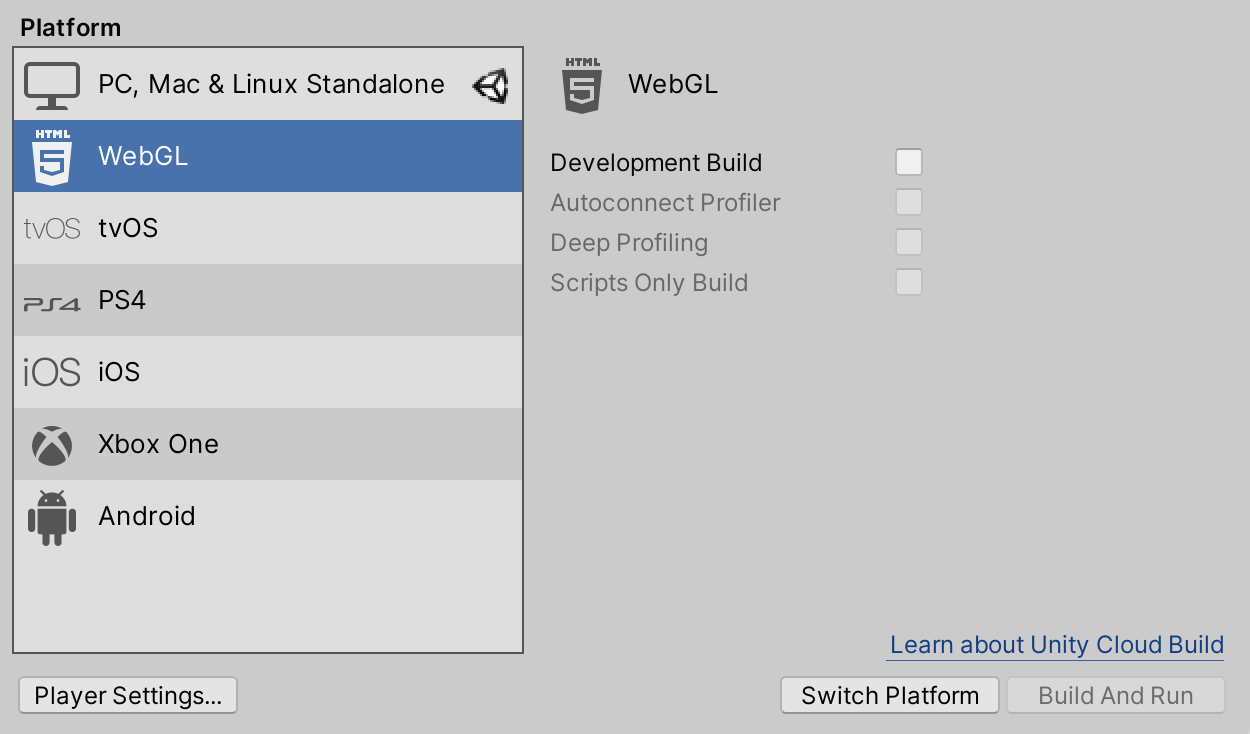Enable Deep Profiling
Image resolution: width=1250 pixels, height=734 pixels.
coord(908,242)
